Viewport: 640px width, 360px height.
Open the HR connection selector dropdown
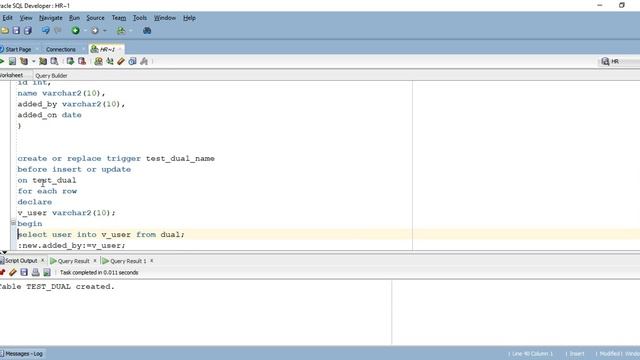[620, 61]
